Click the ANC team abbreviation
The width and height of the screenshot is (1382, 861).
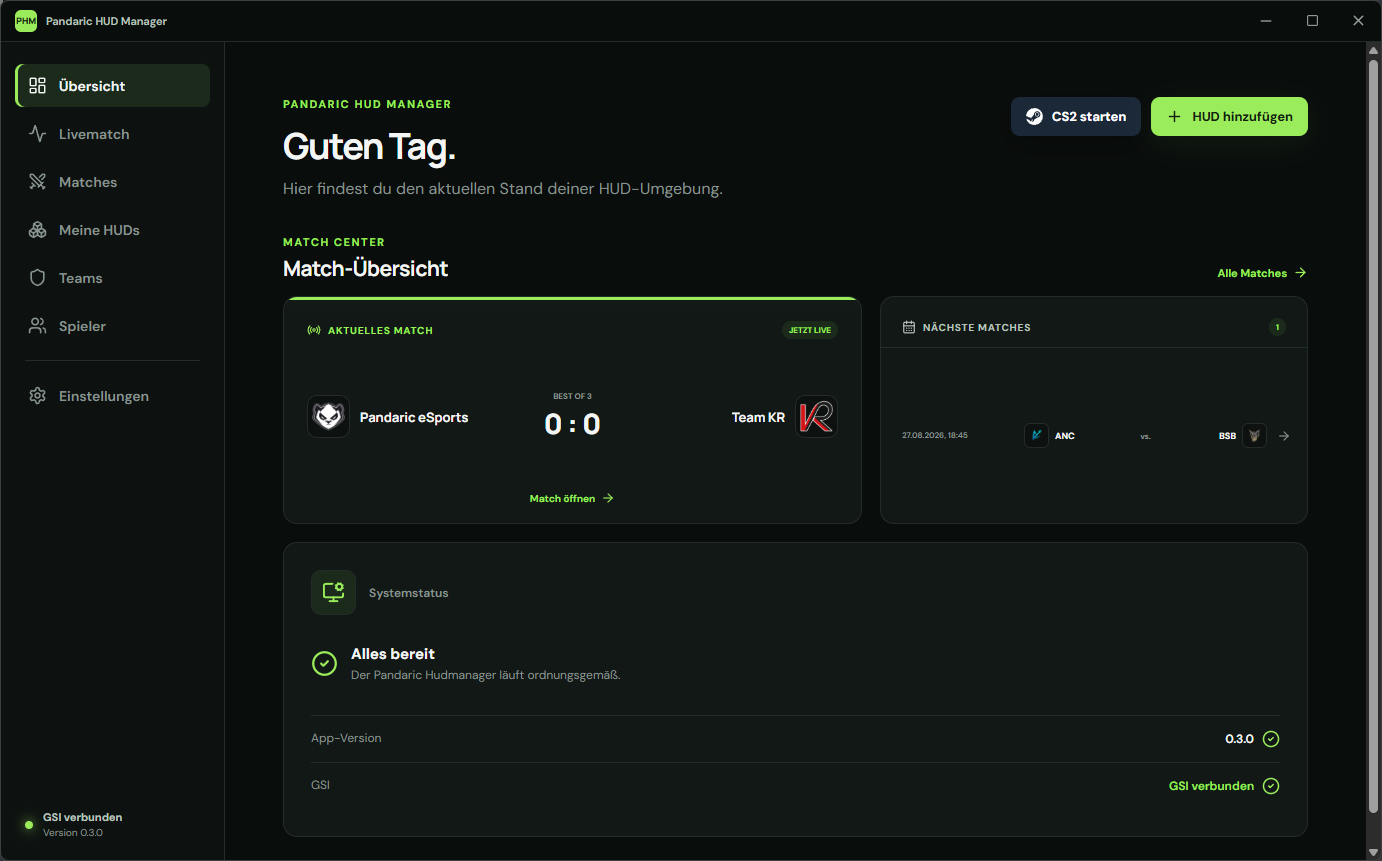pyautogui.click(x=1065, y=436)
